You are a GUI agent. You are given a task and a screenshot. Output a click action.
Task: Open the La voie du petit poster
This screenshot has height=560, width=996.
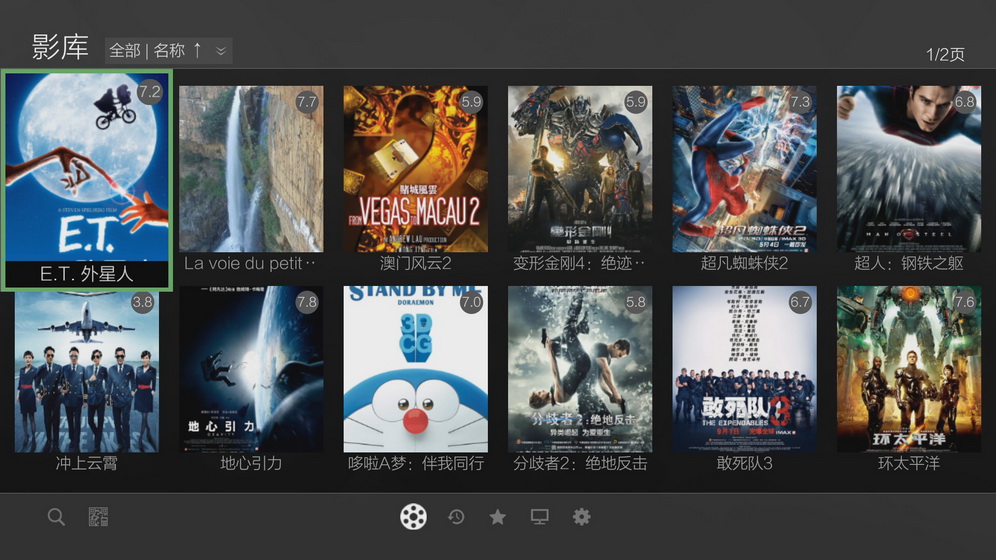pos(251,169)
